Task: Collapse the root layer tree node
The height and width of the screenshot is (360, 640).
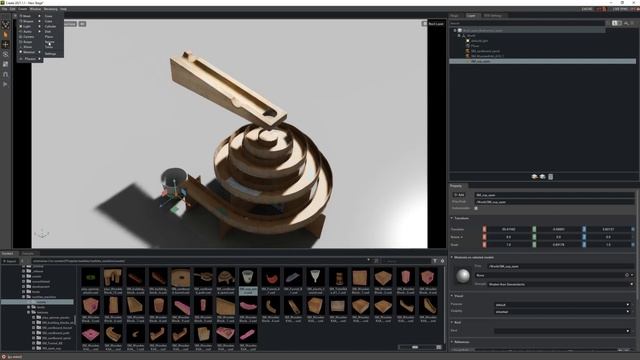Action: [x=455, y=31]
